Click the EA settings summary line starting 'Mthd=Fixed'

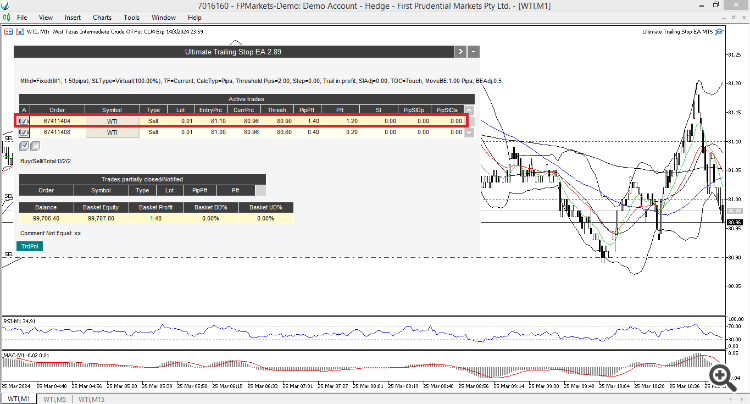tap(261, 81)
